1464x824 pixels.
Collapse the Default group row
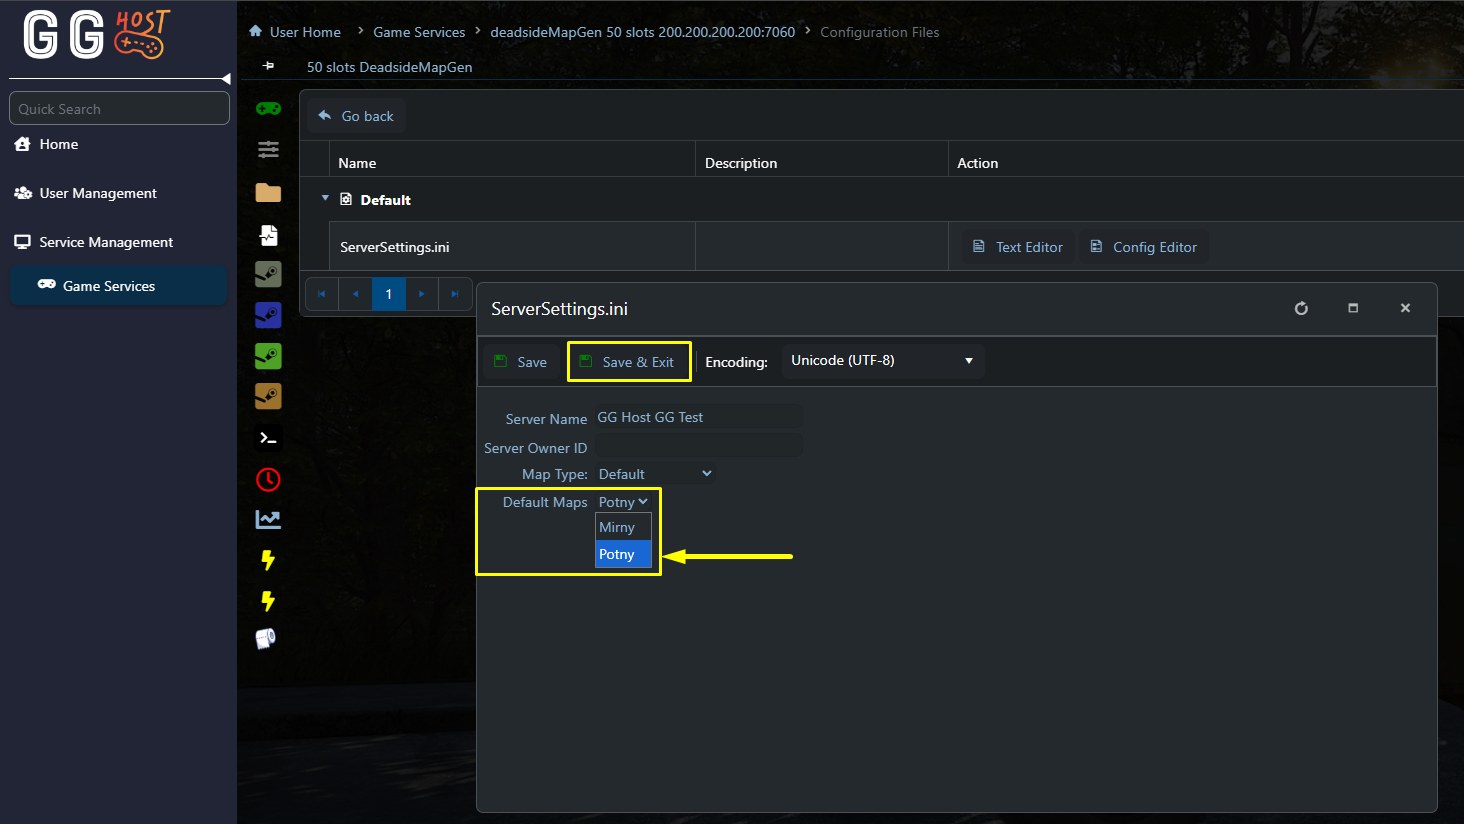coord(325,199)
